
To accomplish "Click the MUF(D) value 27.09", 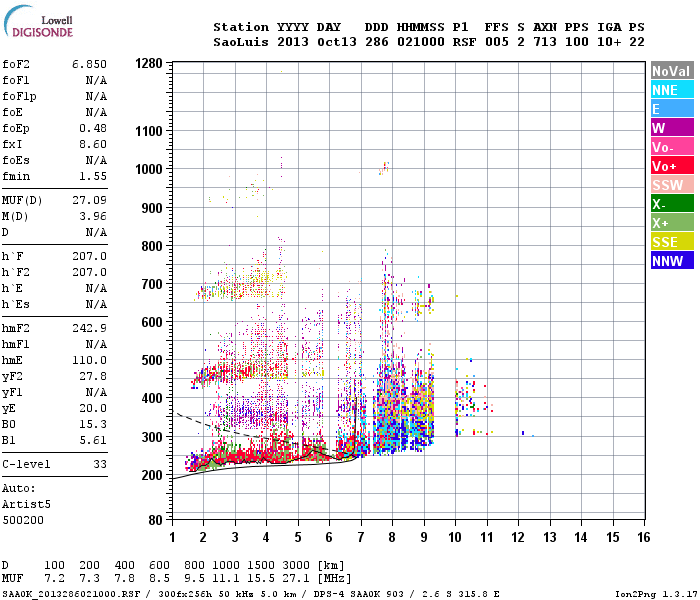I will tap(89, 200).
